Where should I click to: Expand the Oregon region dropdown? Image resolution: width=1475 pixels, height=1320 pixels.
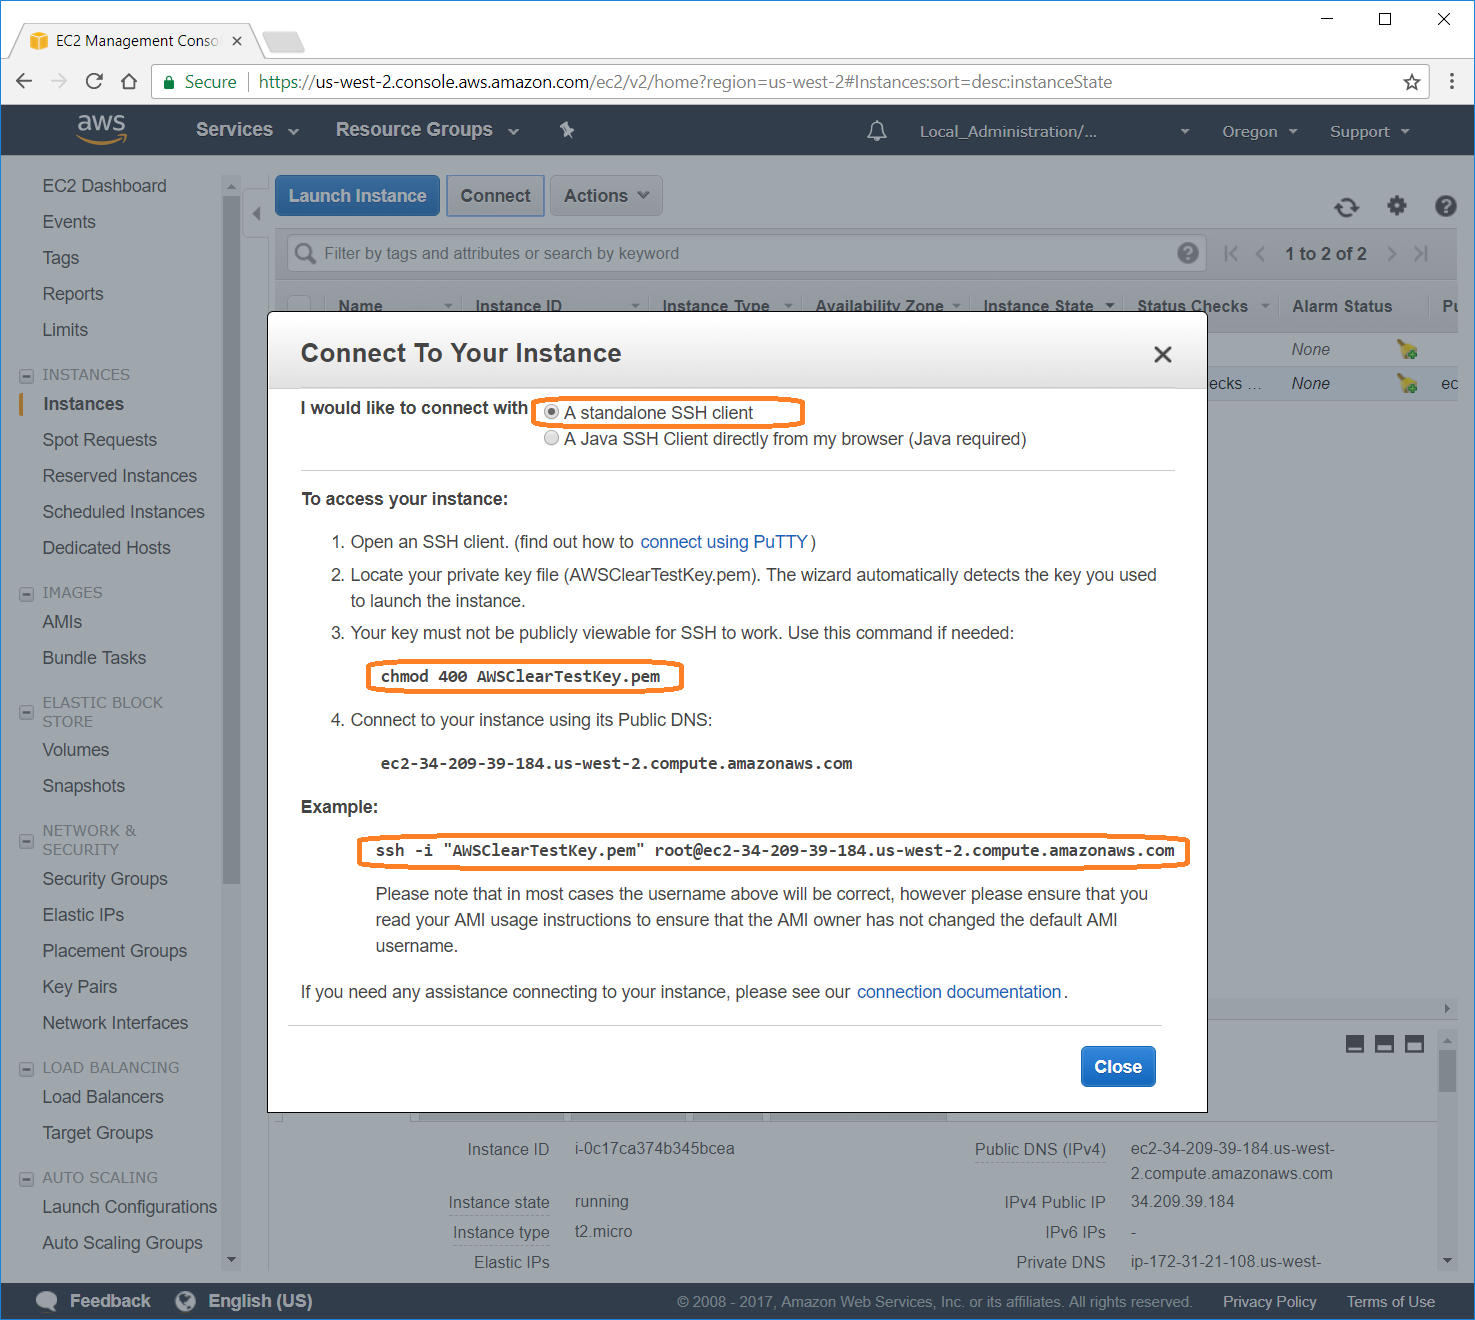[1259, 131]
